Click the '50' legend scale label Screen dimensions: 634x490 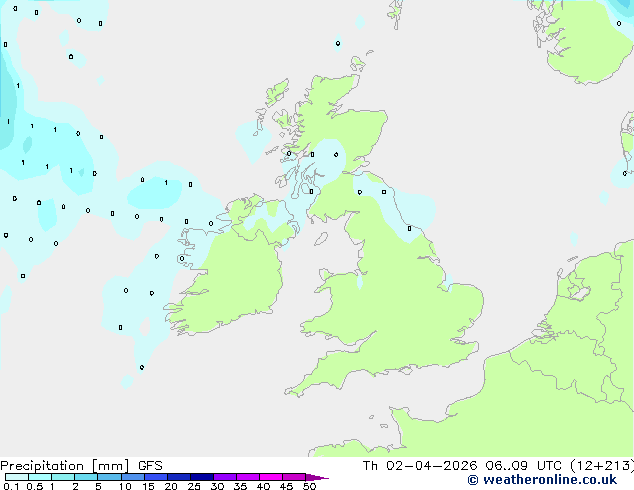[309, 486]
